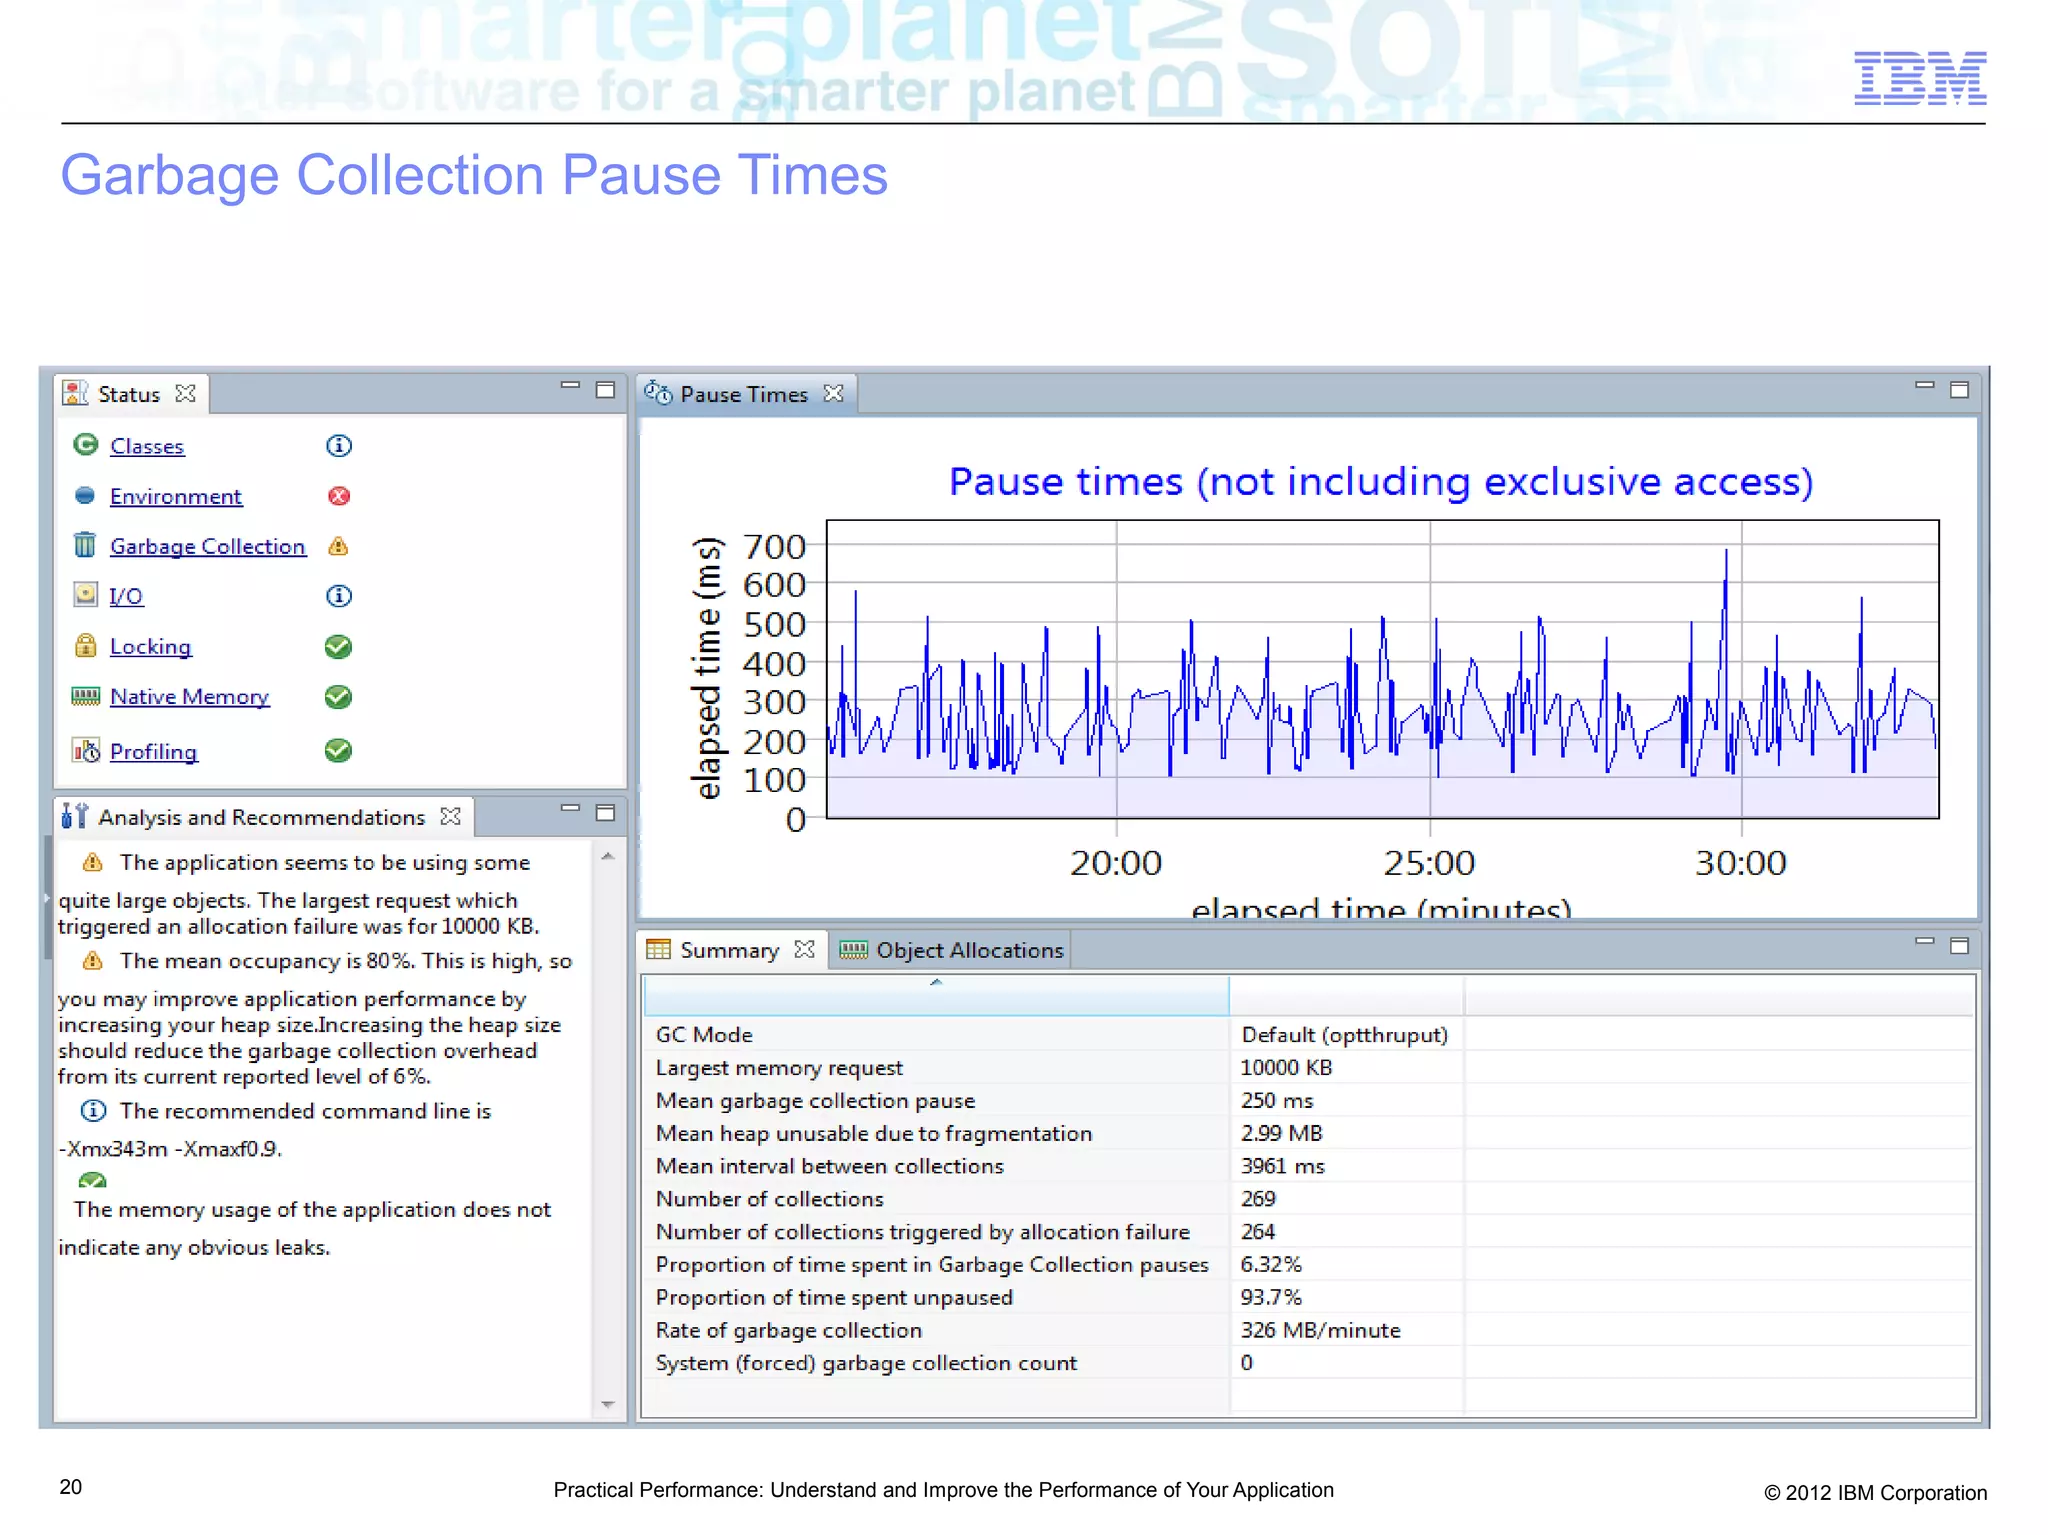Image resolution: width=2048 pixels, height=1535 pixels.
Task: Click the Pause Times clock icon
Action: [658, 393]
